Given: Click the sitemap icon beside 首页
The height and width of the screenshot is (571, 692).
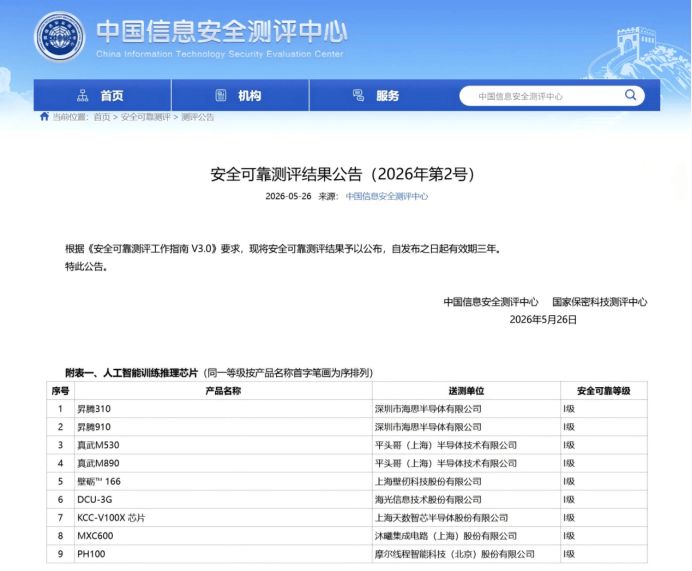Looking at the screenshot, I should coord(83,95).
